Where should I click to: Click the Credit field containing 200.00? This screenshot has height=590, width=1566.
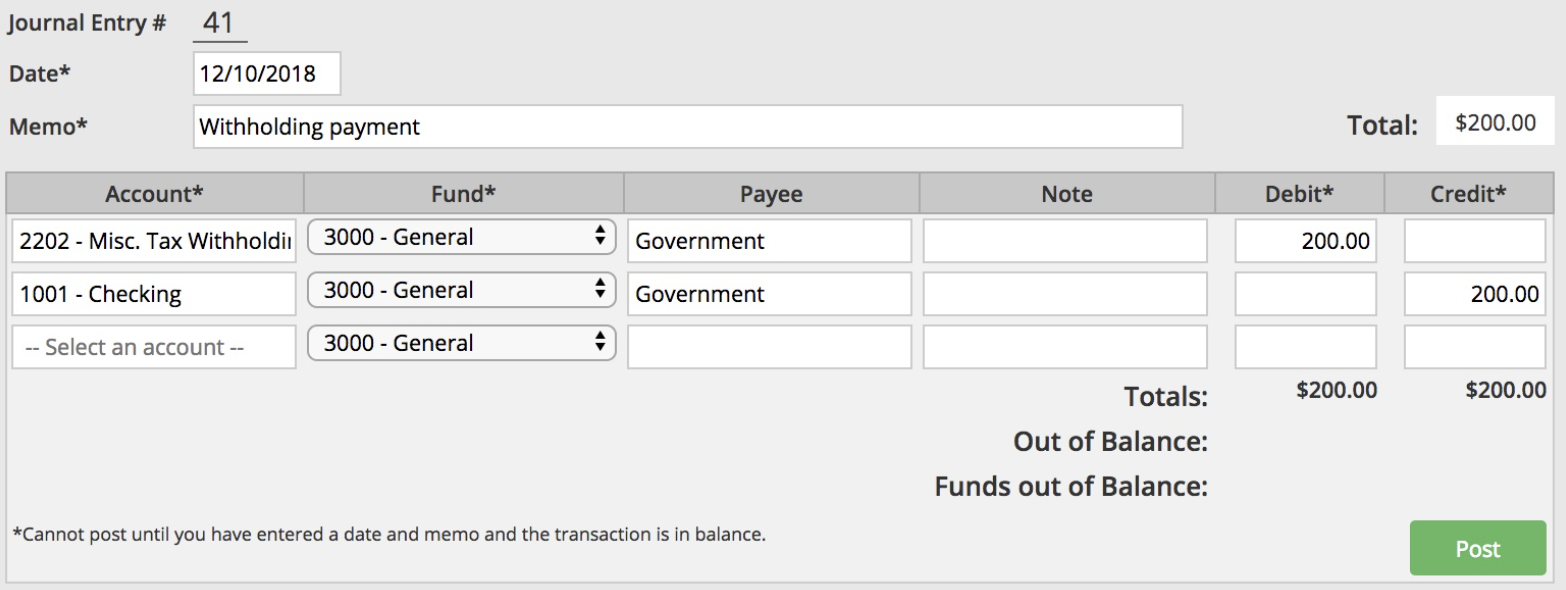(1475, 294)
